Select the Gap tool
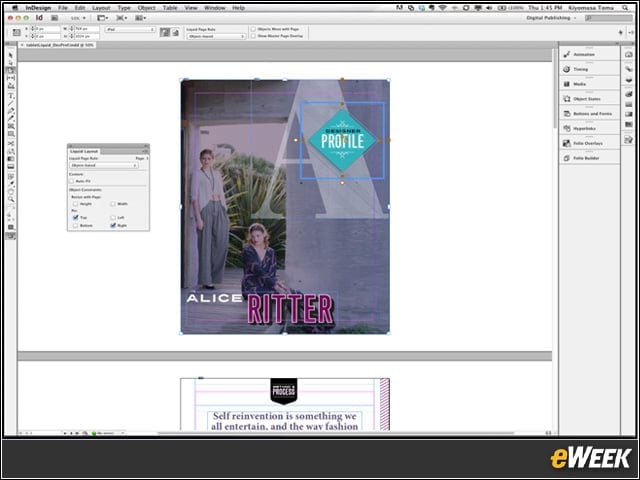The image size is (640, 480). click(x=11, y=78)
